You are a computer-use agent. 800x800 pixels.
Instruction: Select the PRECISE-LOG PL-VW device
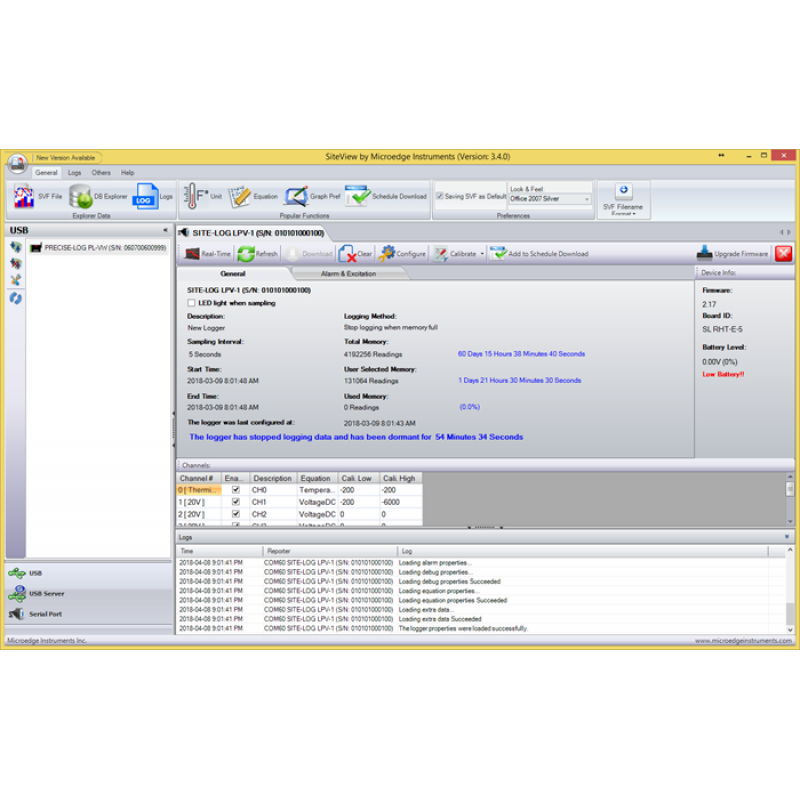point(98,248)
